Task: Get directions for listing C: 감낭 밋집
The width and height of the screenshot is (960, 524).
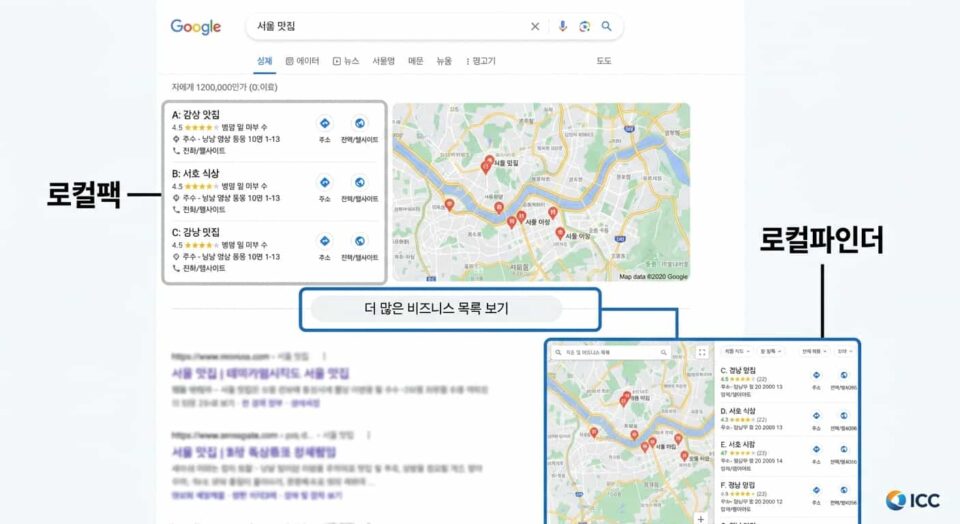Action: pos(324,241)
